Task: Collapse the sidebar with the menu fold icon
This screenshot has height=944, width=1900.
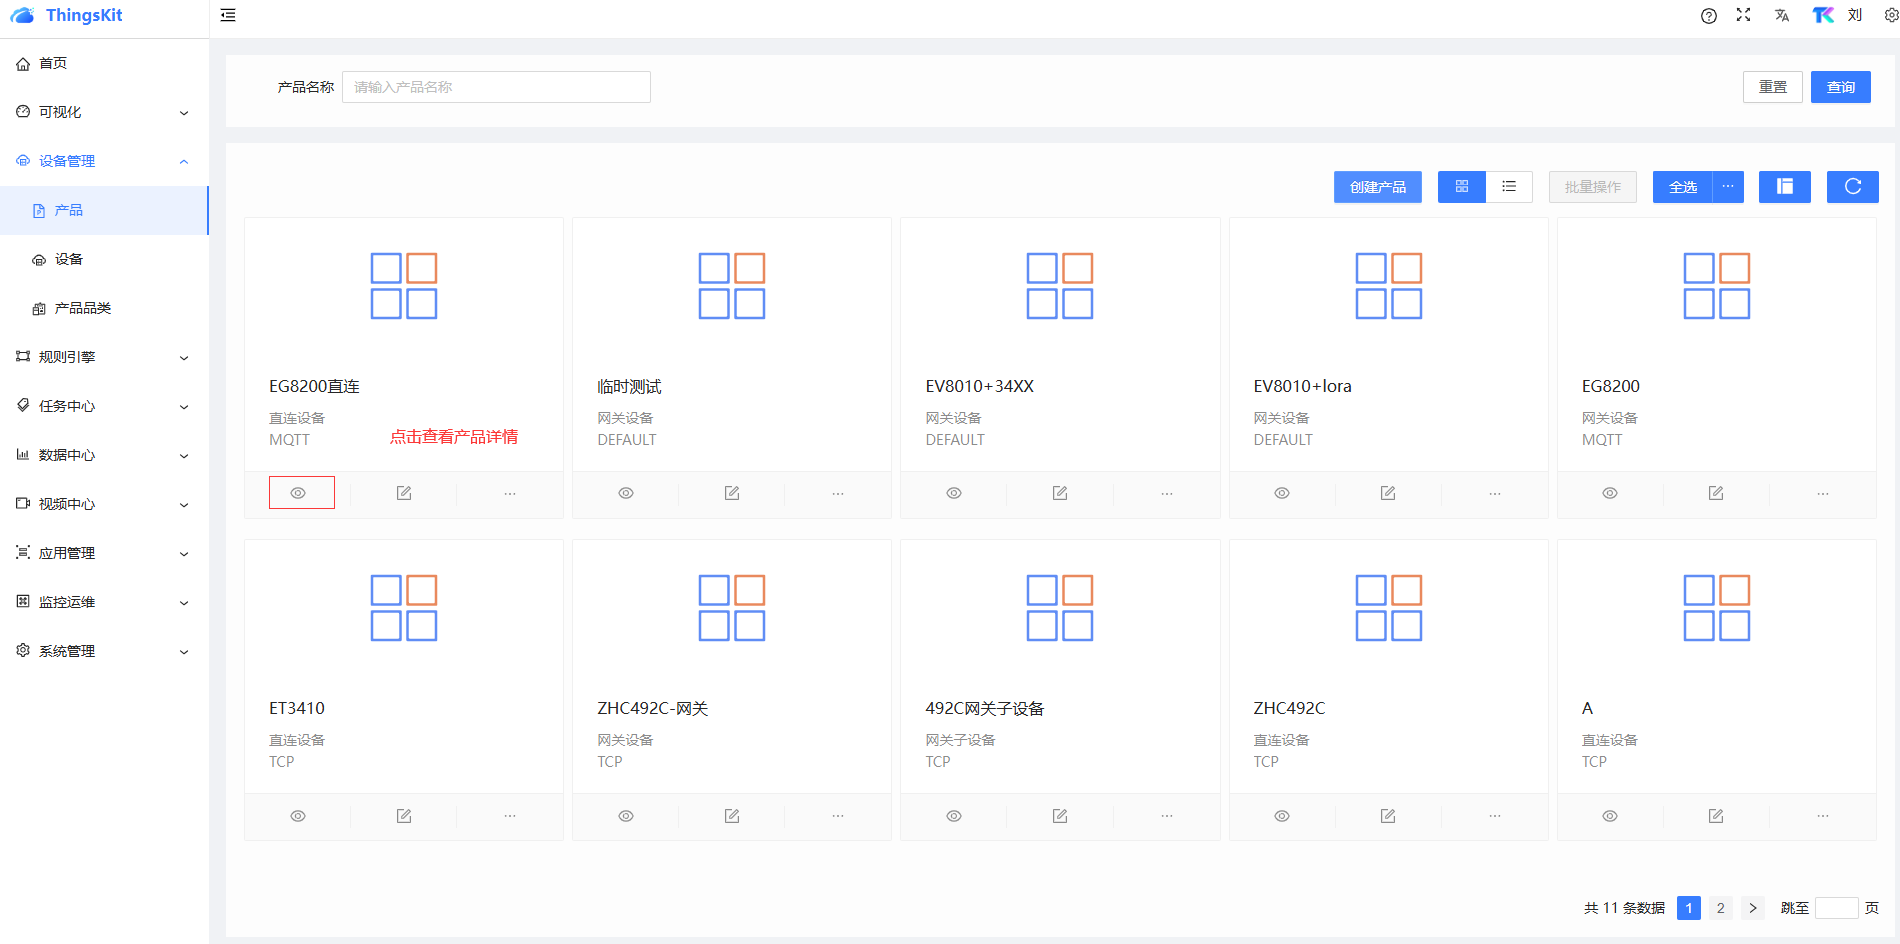Action: (x=228, y=15)
